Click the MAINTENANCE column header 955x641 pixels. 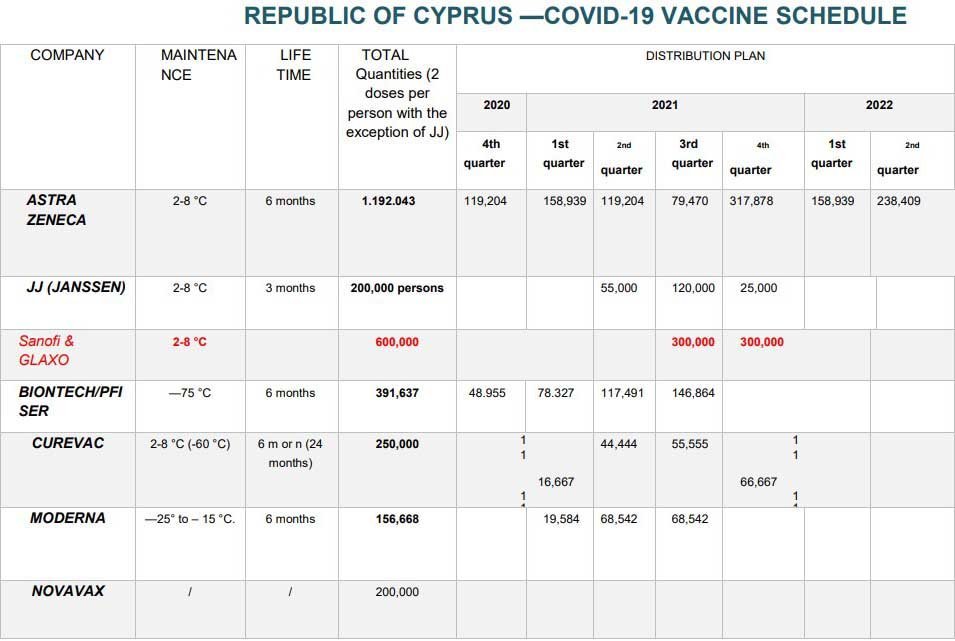pos(198,65)
